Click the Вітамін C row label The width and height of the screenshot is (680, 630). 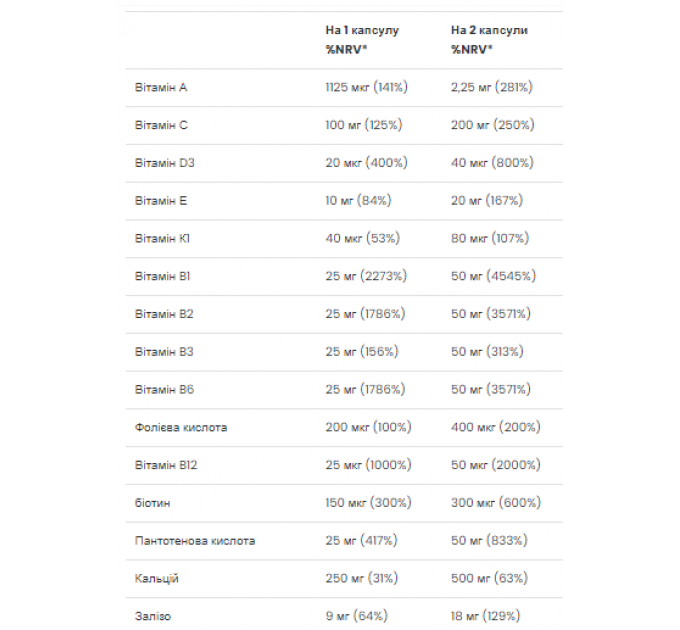point(161,125)
